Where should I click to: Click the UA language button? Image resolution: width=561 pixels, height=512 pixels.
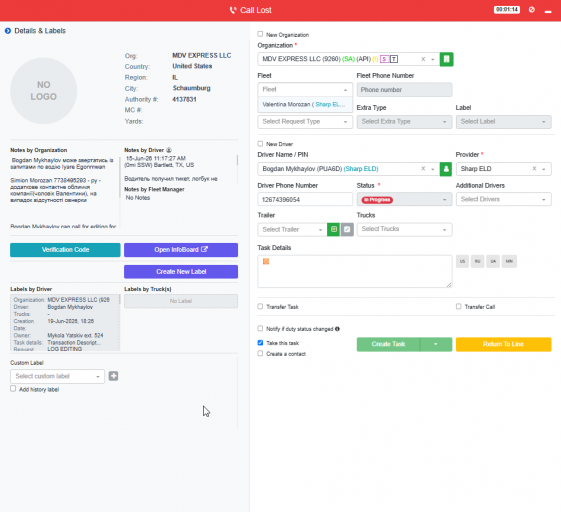pos(493,261)
